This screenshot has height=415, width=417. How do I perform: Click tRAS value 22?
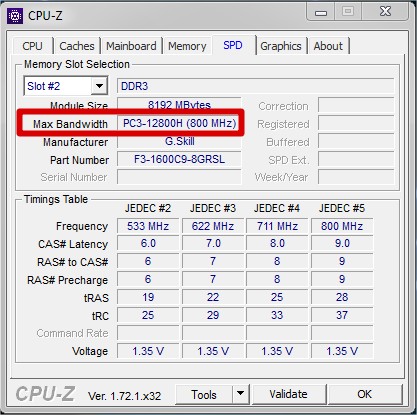[x=213, y=297]
